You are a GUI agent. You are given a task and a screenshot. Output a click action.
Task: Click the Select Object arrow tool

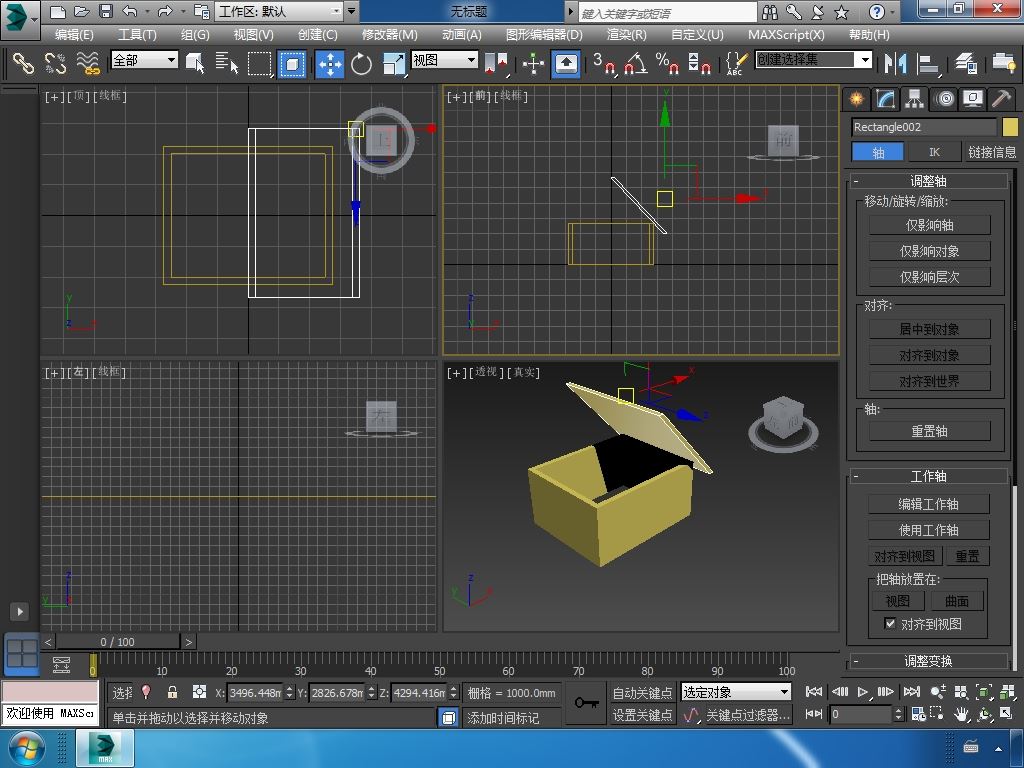[195, 63]
